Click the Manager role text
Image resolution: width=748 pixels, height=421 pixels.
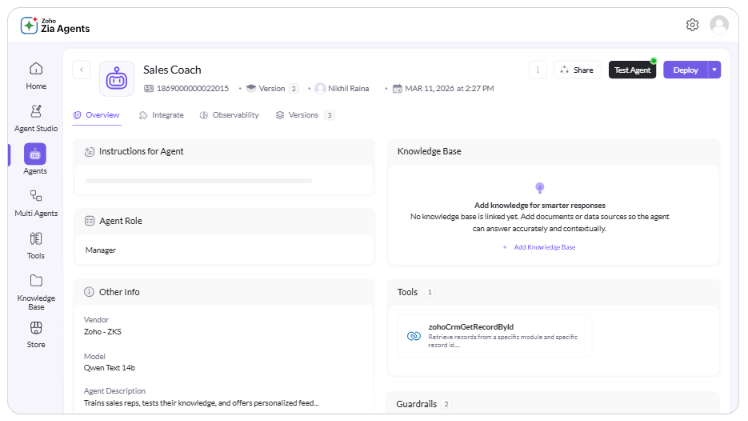[101, 250]
